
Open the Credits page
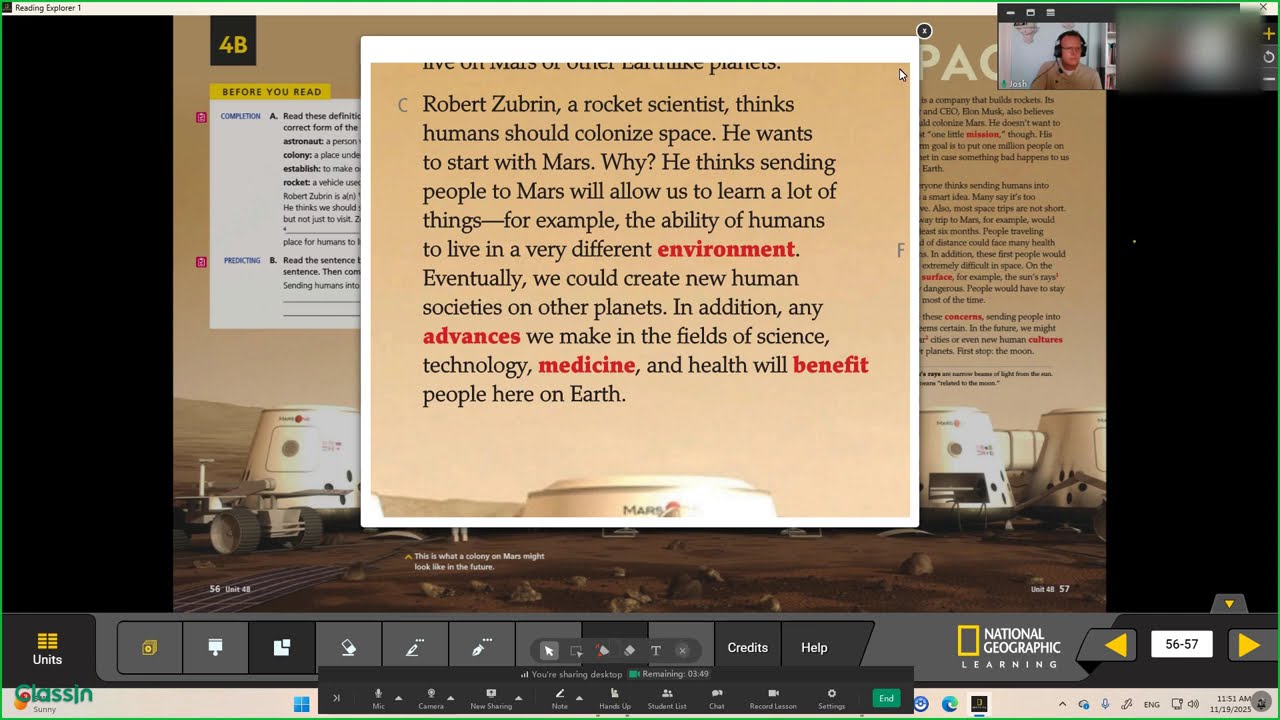point(747,648)
